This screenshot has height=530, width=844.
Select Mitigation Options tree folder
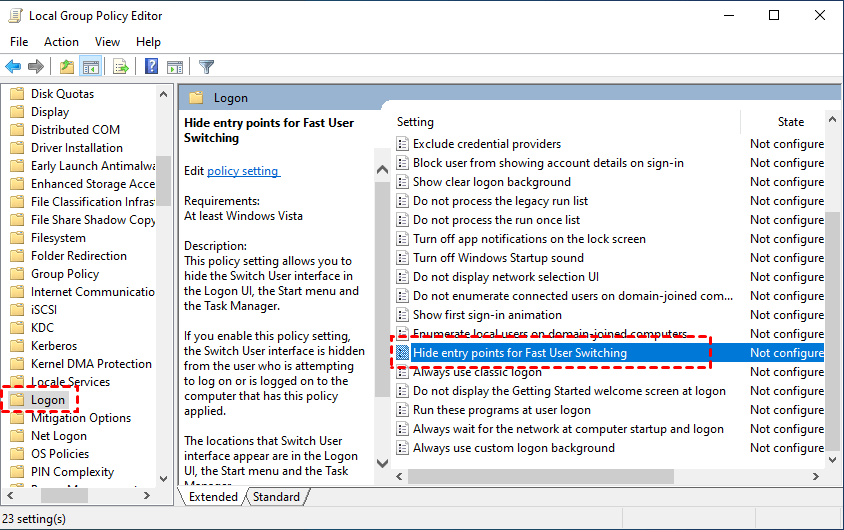[81, 418]
